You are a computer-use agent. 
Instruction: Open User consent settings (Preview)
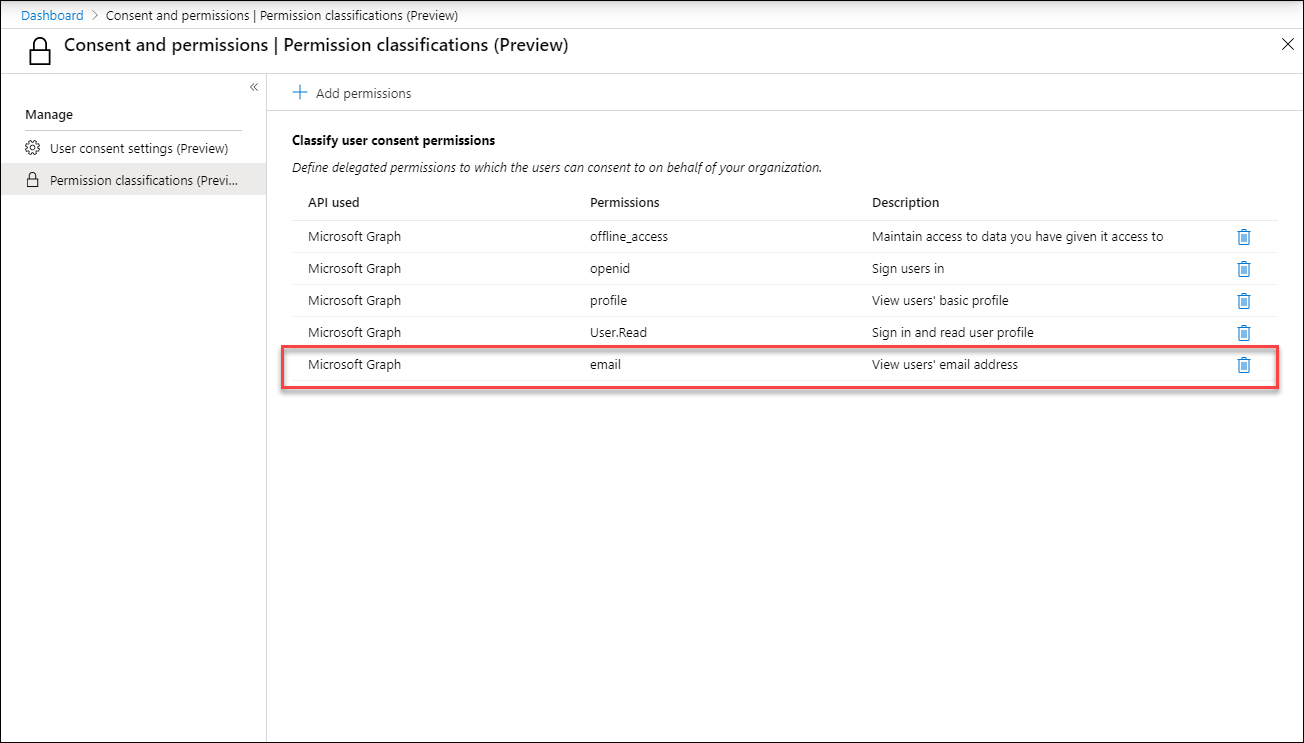coord(139,148)
